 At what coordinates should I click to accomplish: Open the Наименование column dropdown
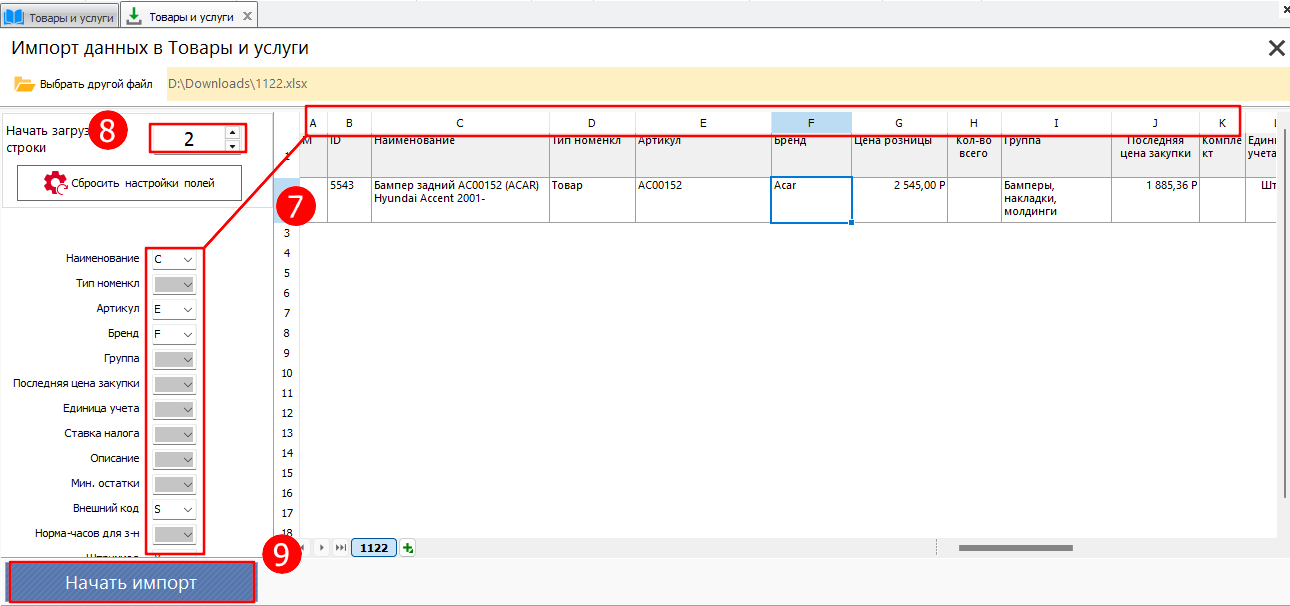coord(188,259)
